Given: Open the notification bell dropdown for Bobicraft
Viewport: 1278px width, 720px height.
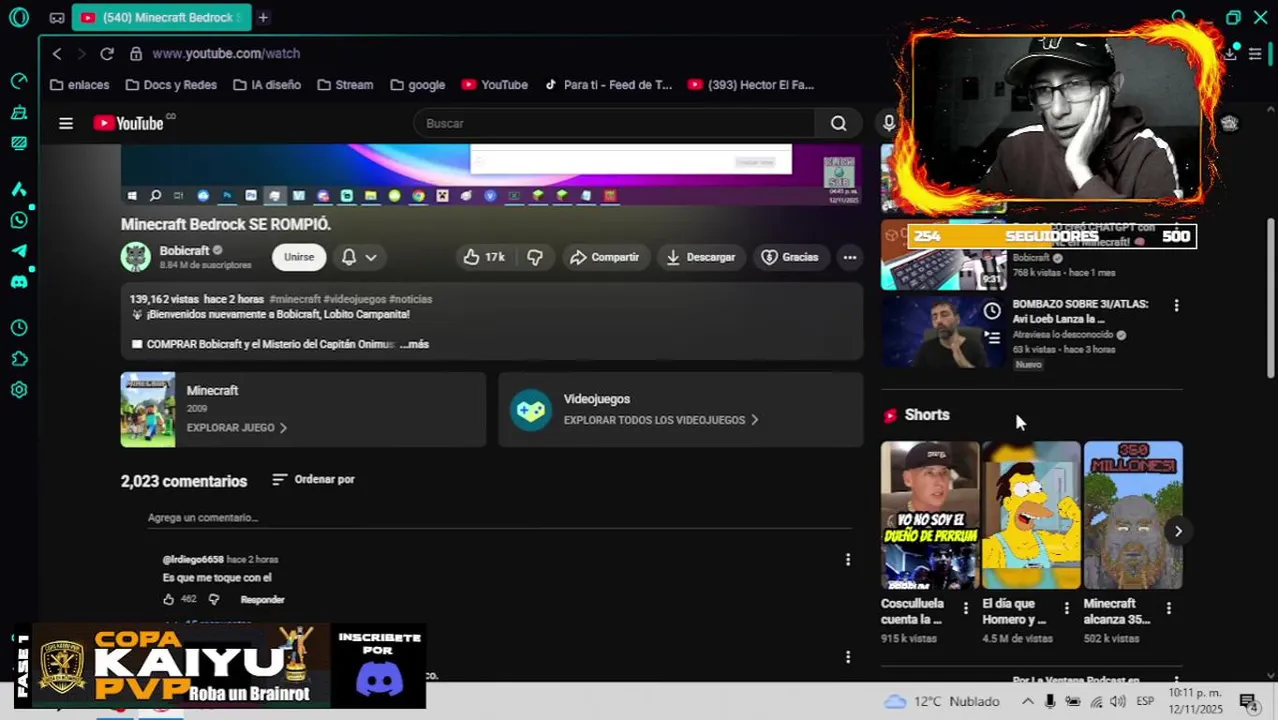Looking at the screenshot, I should tap(359, 257).
